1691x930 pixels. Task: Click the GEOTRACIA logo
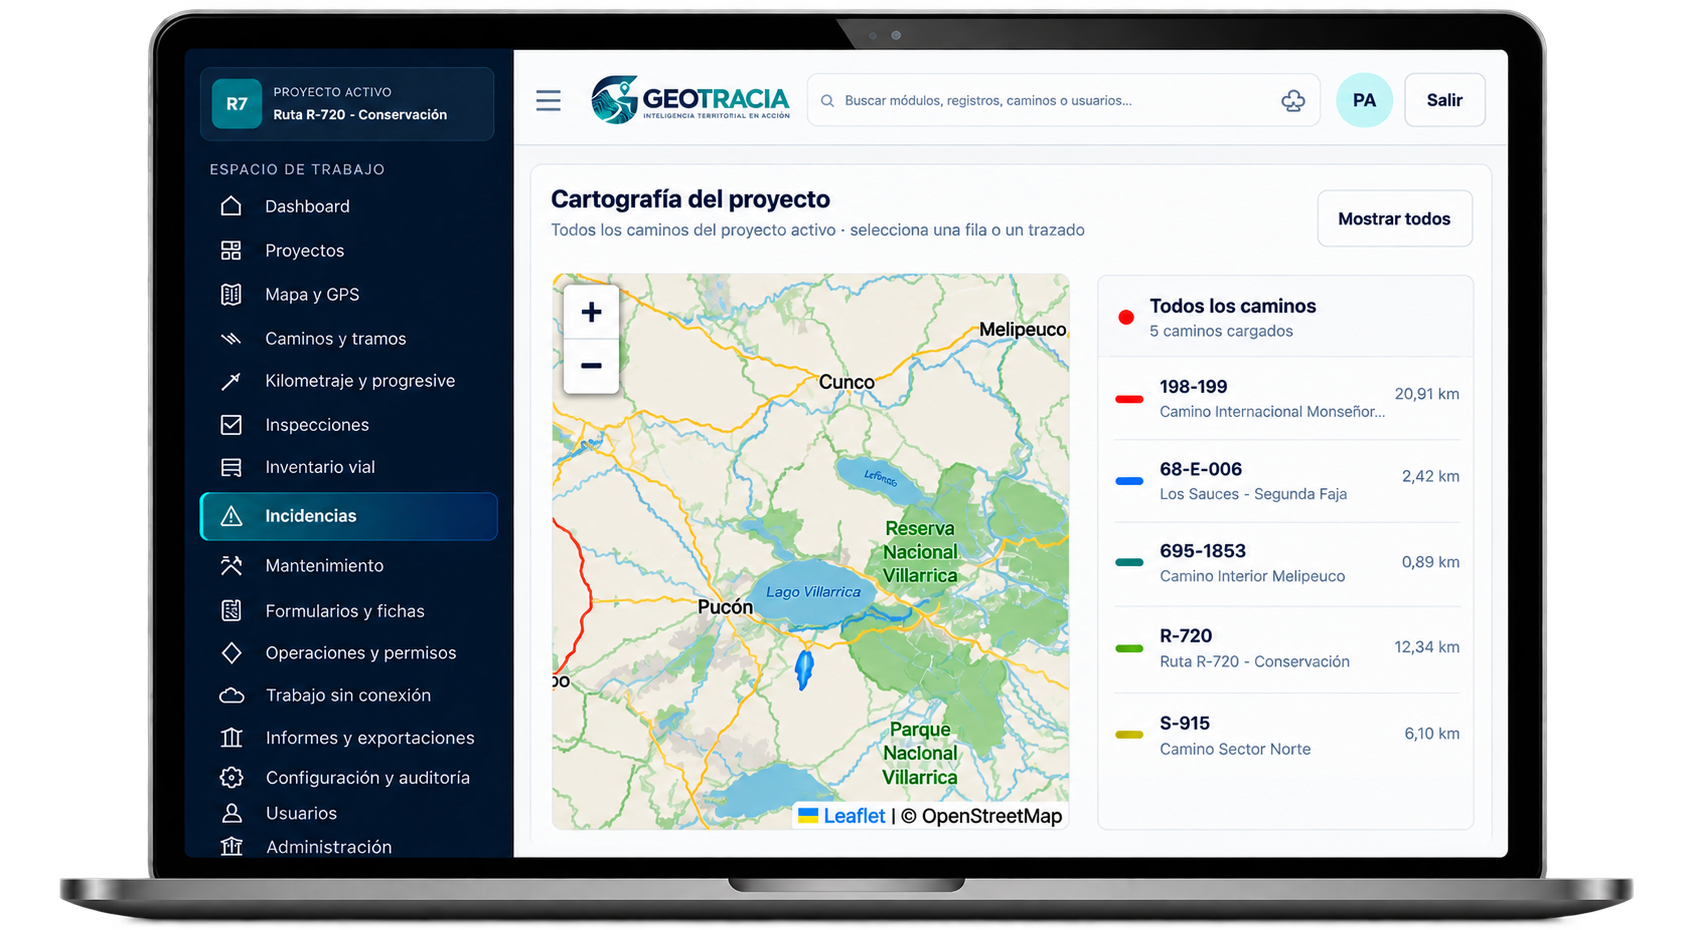click(690, 99)
